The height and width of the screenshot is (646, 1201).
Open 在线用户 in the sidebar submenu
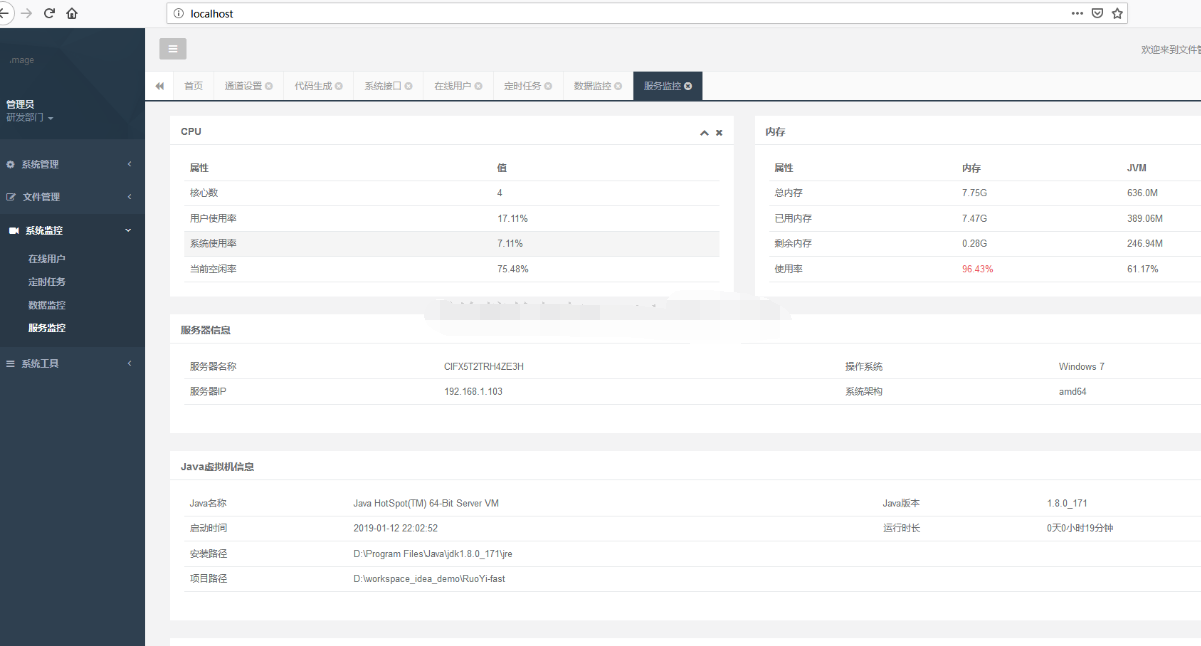[x=47, y=259]
